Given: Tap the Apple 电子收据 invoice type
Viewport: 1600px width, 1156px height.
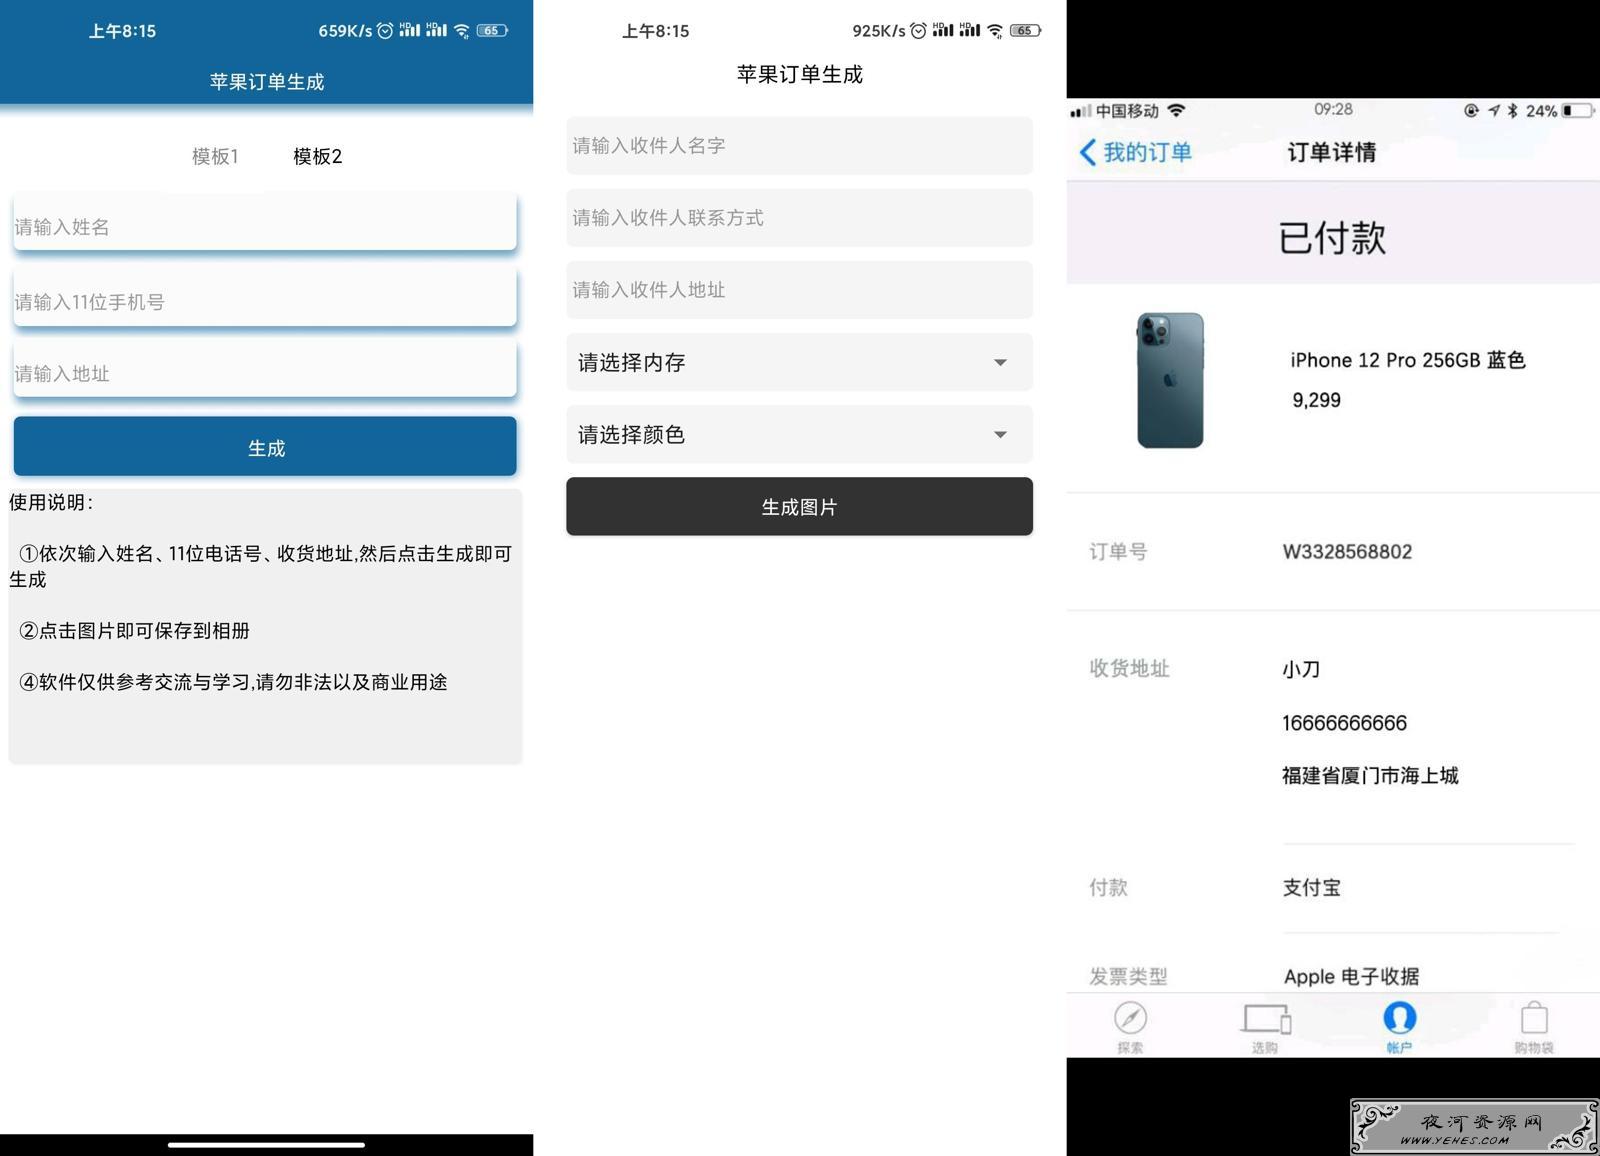Looking at the screenshot, I should tap(1351, 976).
